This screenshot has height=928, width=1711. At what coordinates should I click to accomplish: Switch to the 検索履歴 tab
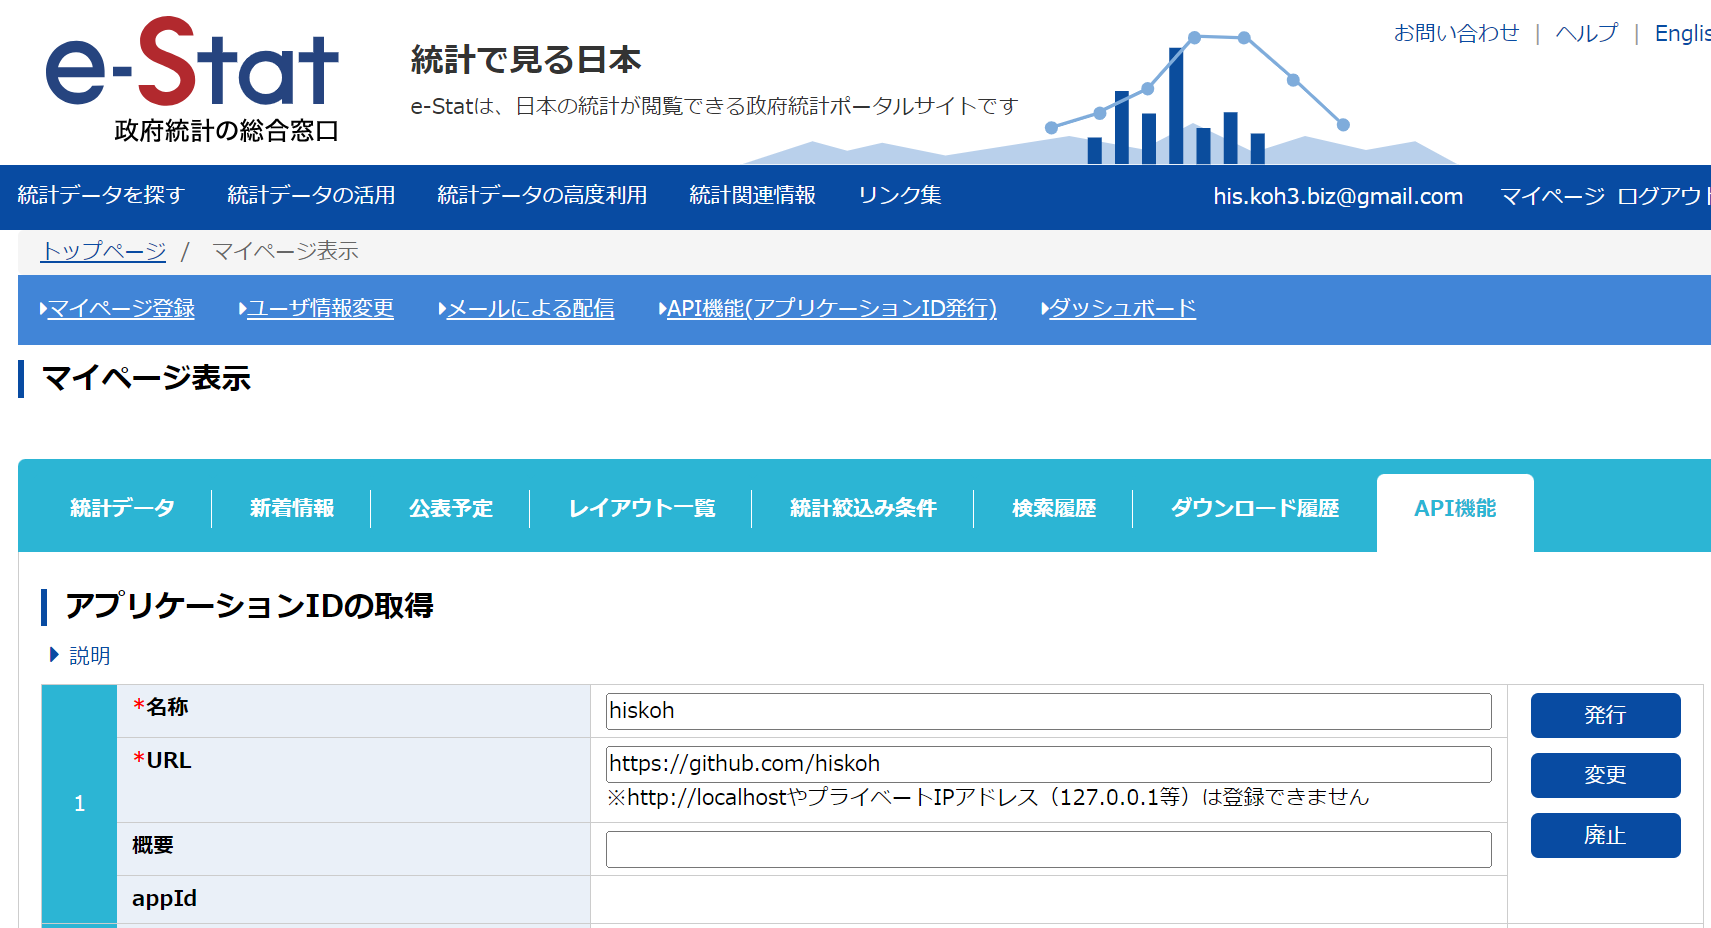point(1052,508)
